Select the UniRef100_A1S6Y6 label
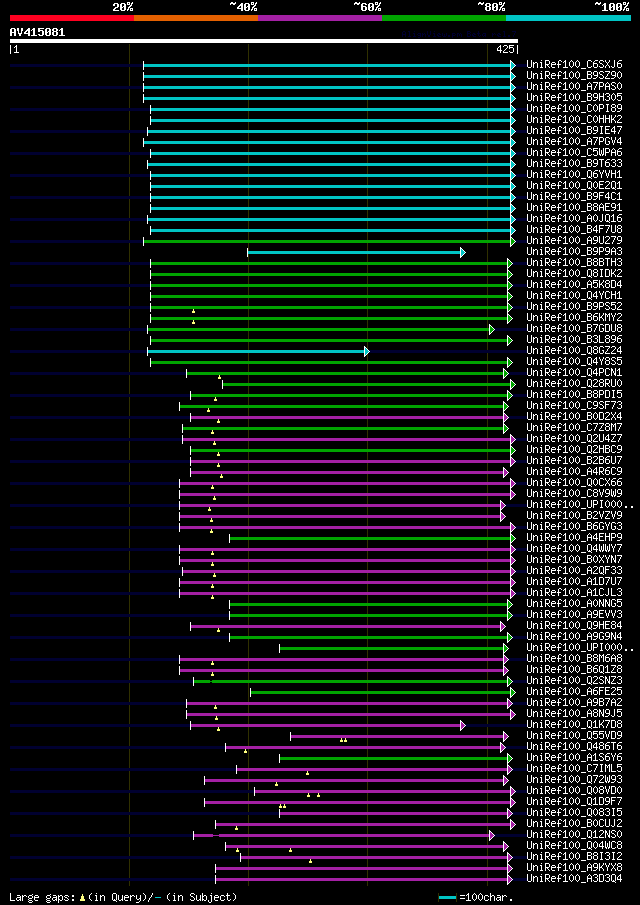640x905 pixels. point(574,757)
